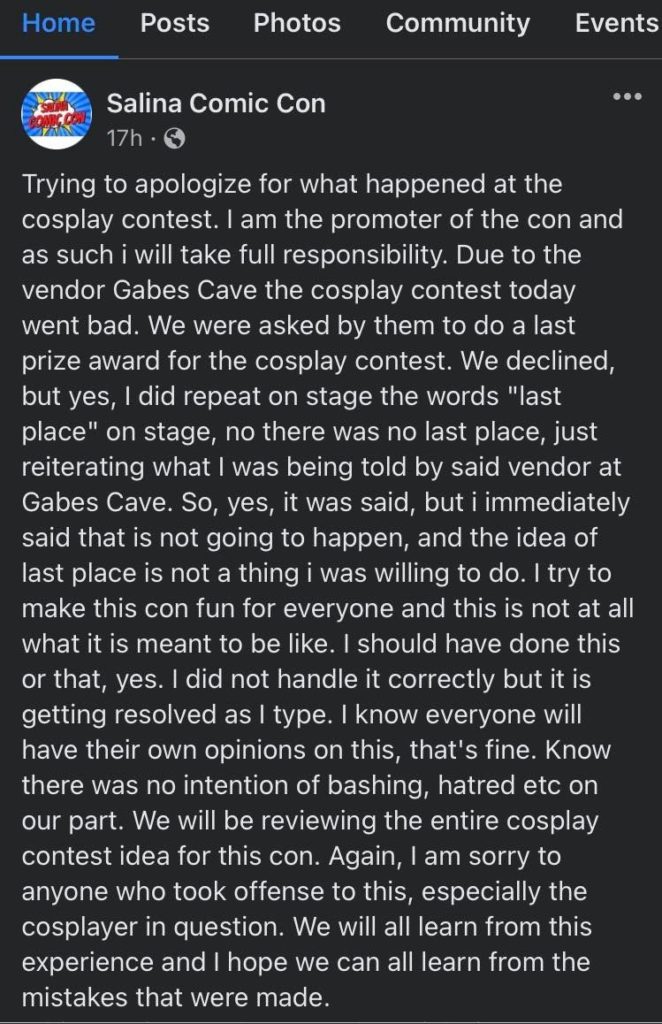Image resolution: width=662 pixels, height=1024 pixels.
Task: Click the globe public audience icon
Action: pos(174,138)
